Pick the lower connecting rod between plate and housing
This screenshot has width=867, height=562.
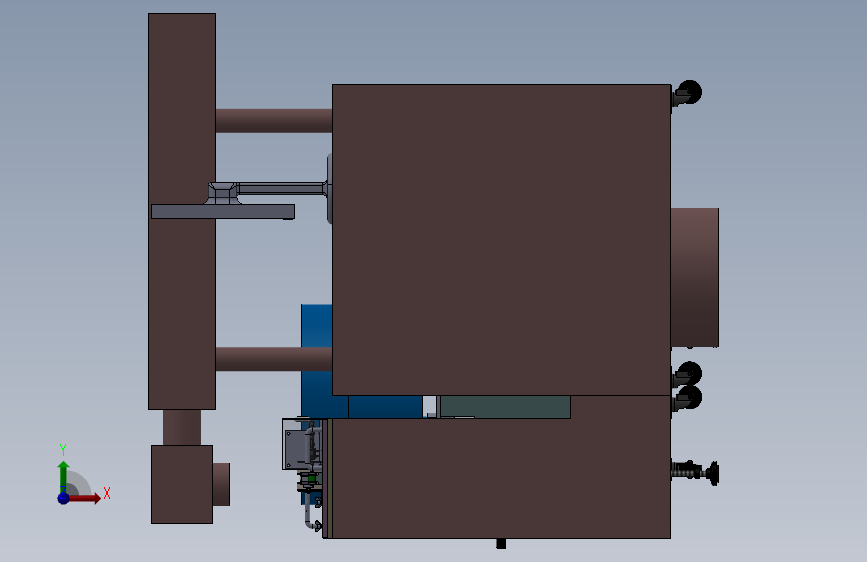[274, 358]
